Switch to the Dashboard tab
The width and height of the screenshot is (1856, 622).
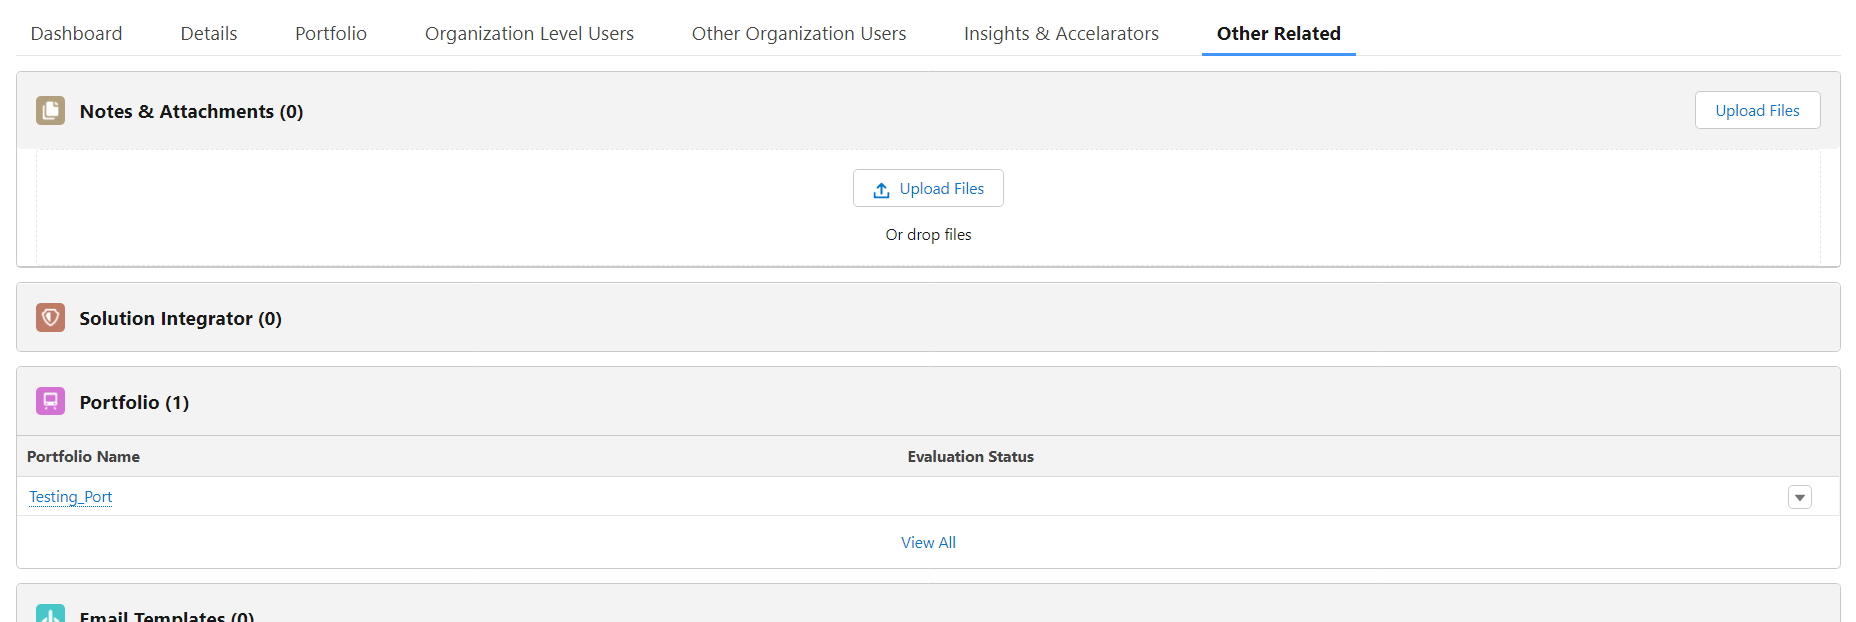(x=76, y=34)
